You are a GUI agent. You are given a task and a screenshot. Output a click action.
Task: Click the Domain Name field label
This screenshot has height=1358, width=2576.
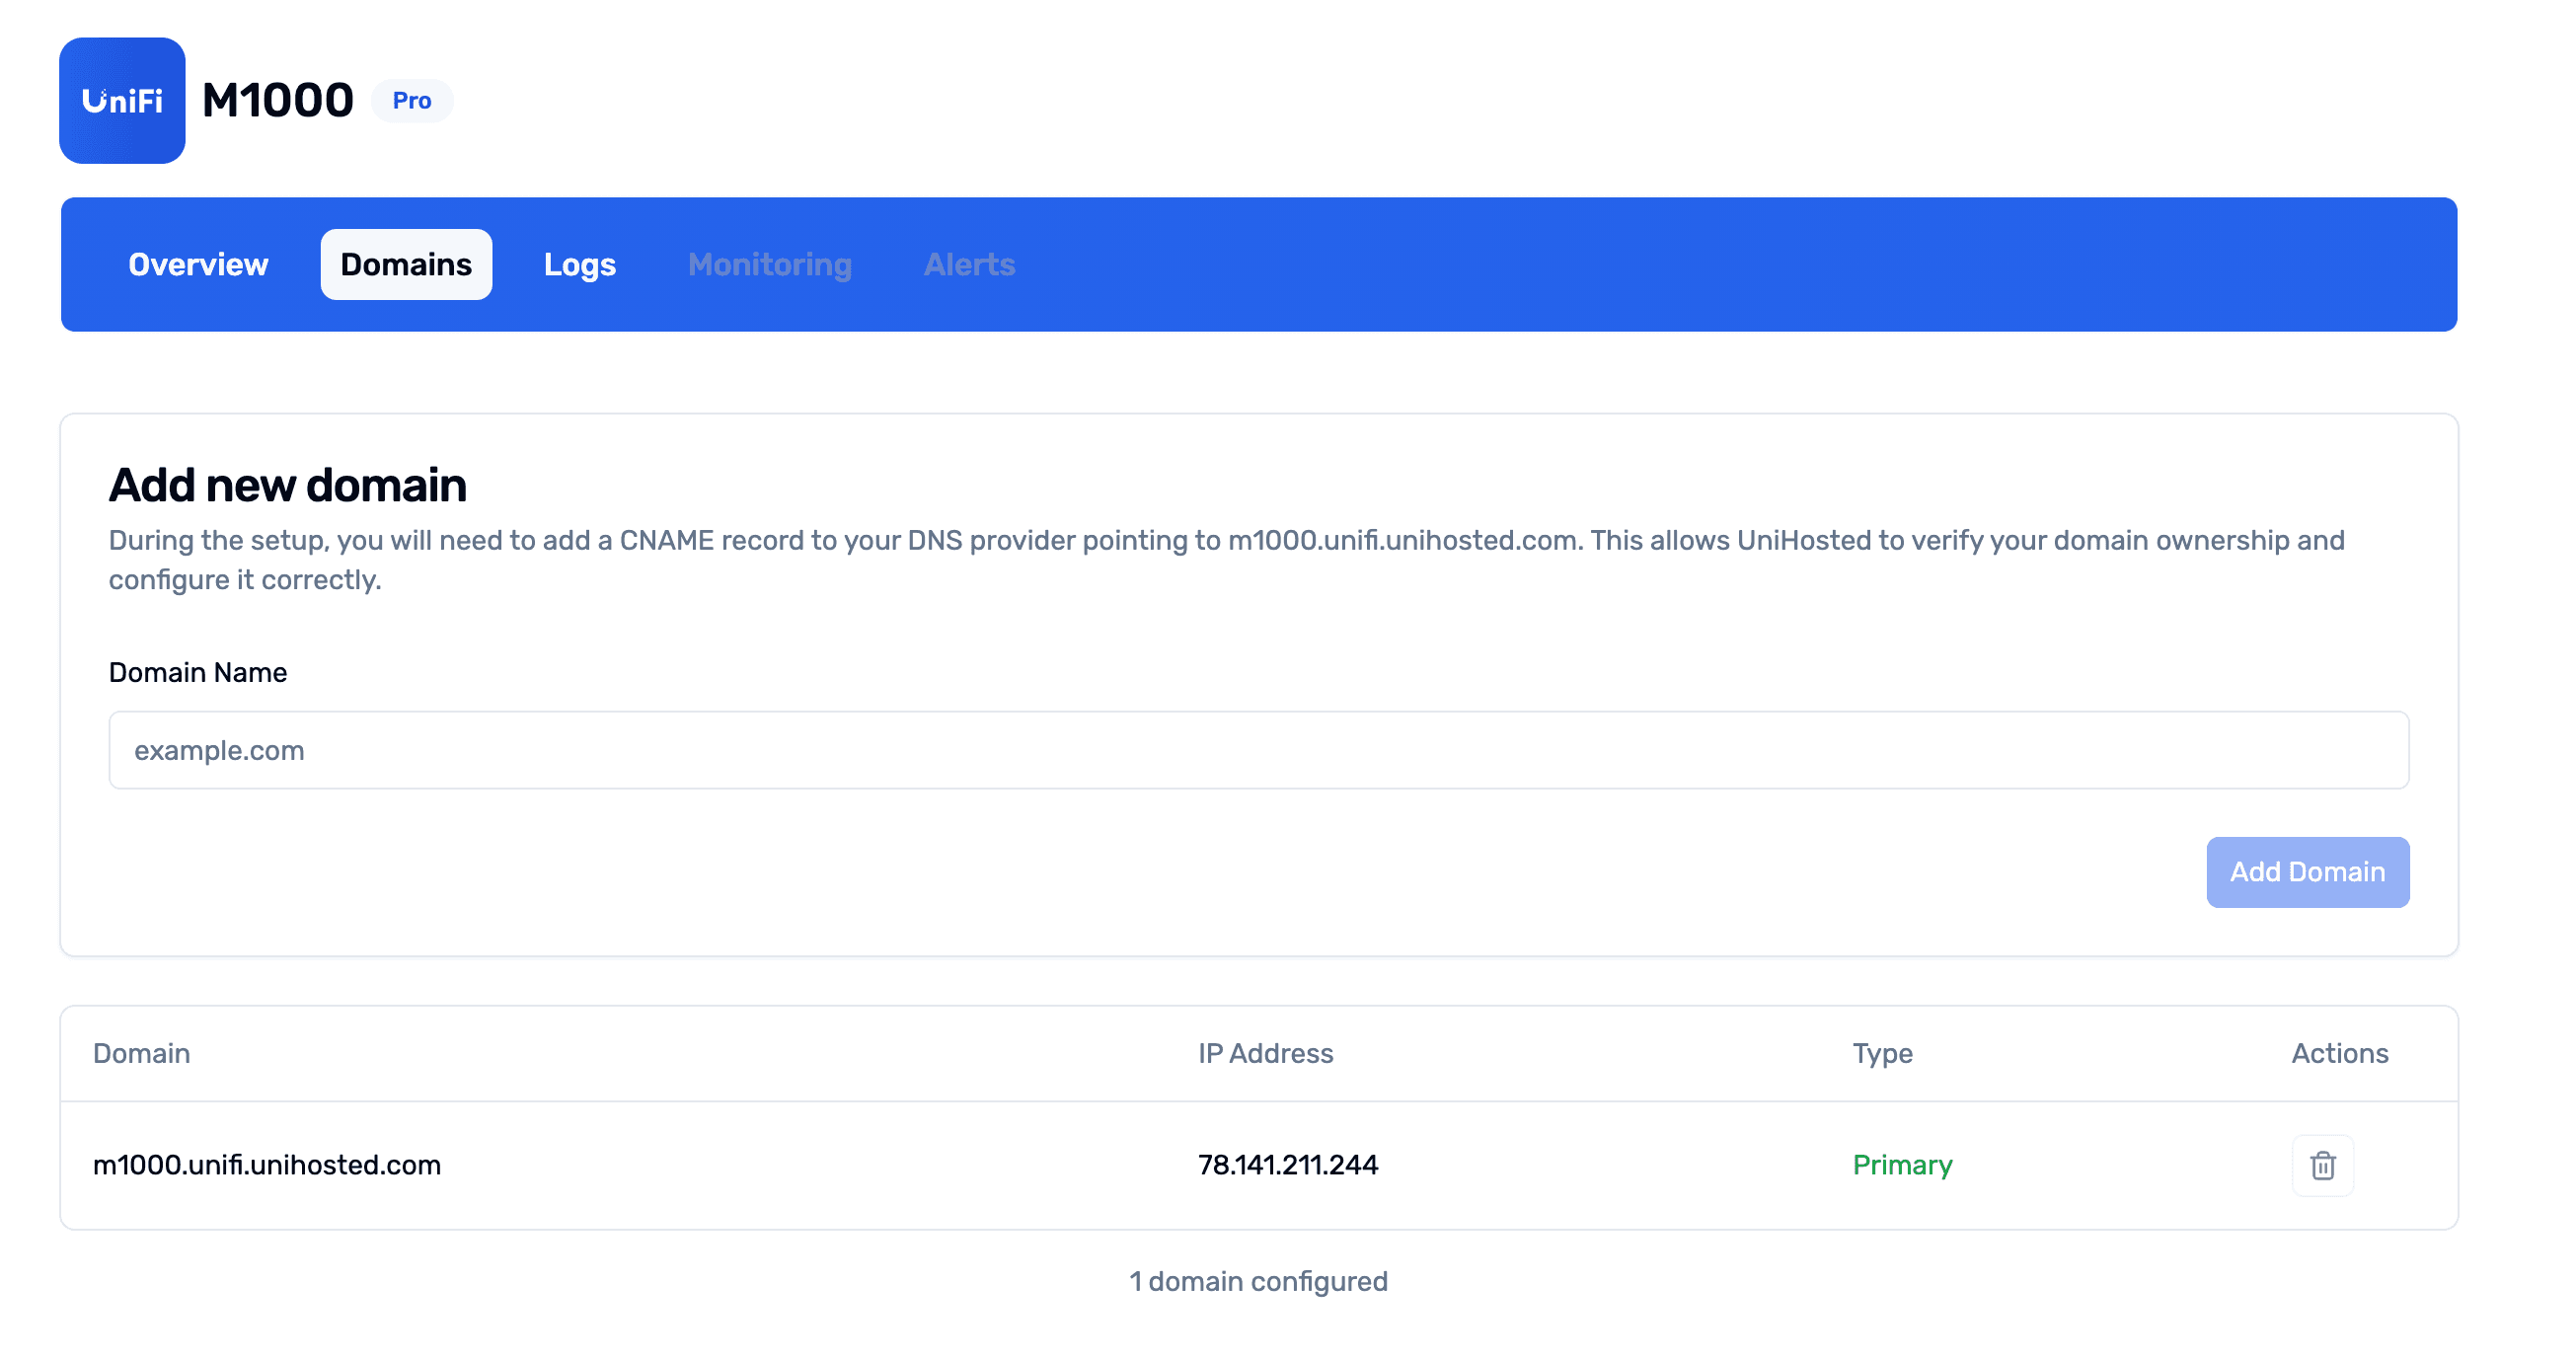pyautogui.click(x=198, y=673)
